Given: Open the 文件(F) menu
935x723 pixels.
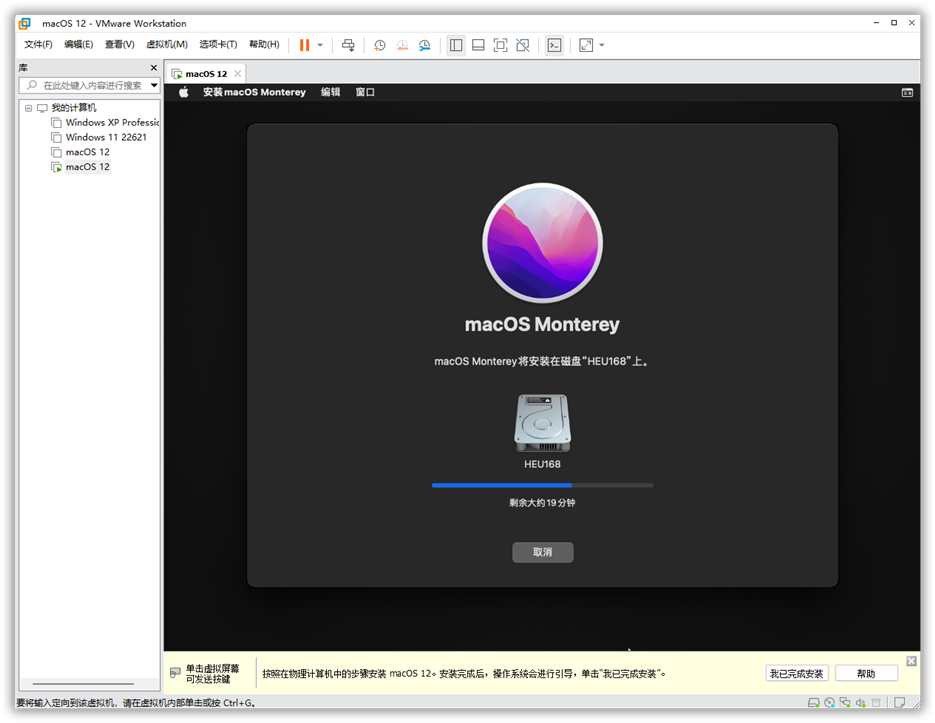Looking at the screenshot, I should pyautogui.click(x=38, y=45).
